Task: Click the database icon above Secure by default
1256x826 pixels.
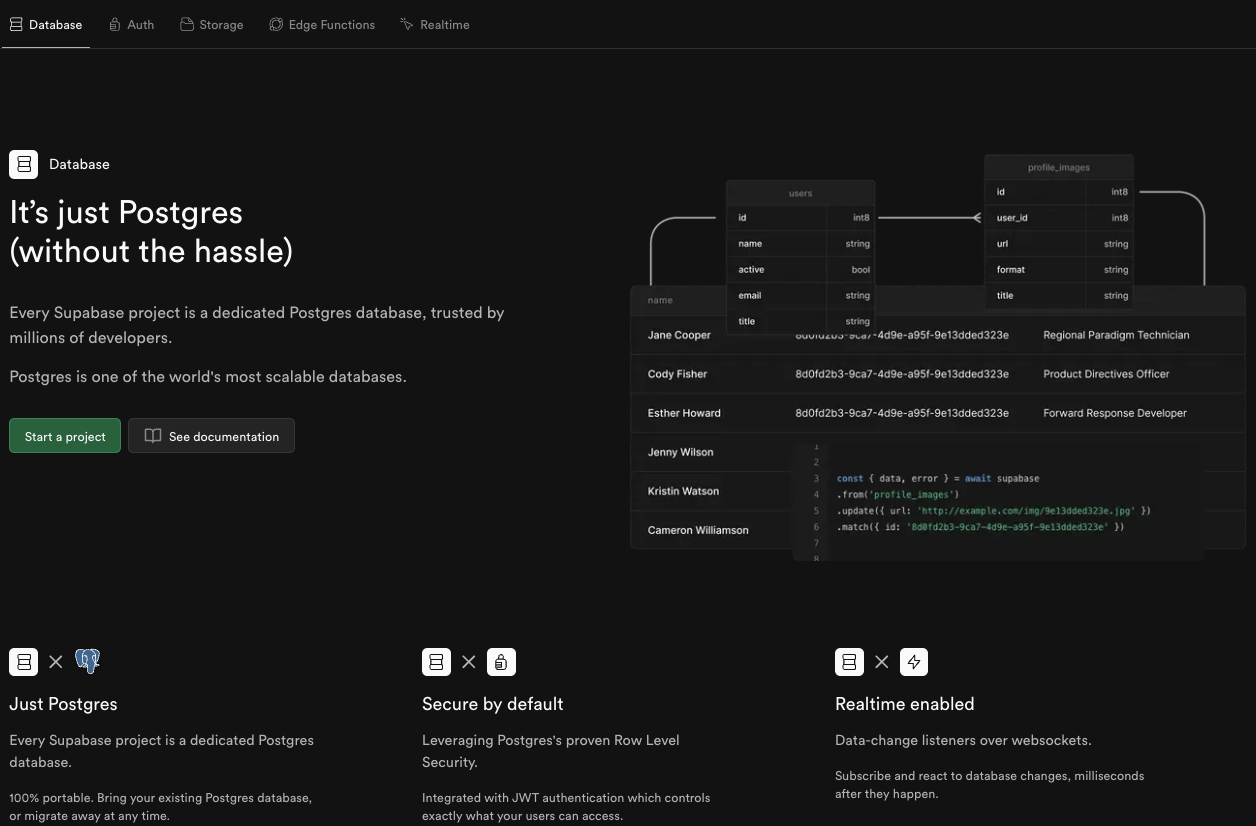Action: click(x=436, y=661)
